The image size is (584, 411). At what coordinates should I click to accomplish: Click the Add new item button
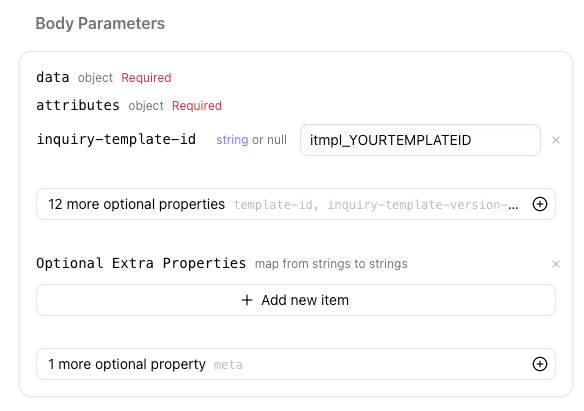(x=296, y=300)
